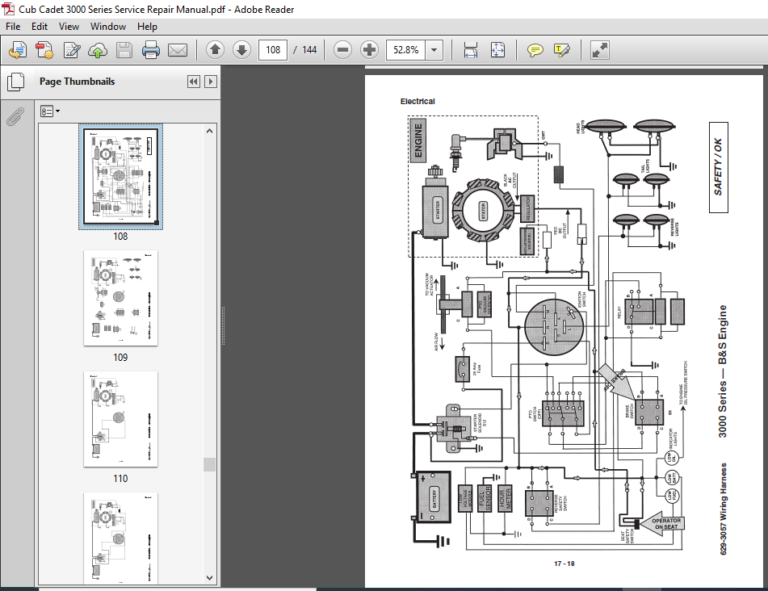Viewport: 768px width, 591px height.
Task: Collapse the thumbnails pane with double arrow
Action: (x=193, y=81)
